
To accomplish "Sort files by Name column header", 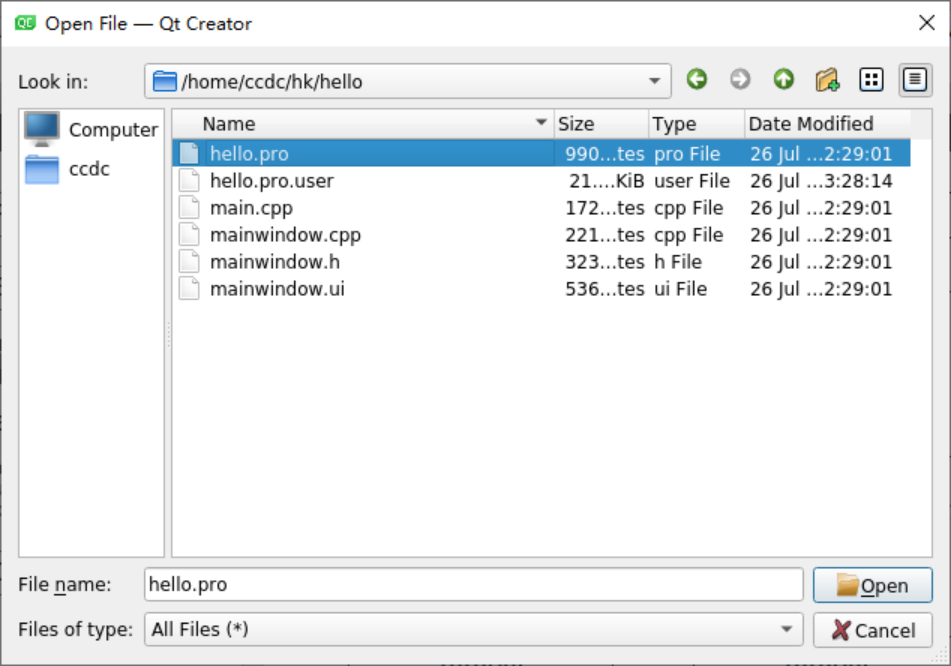I will [x=229, y=124].
